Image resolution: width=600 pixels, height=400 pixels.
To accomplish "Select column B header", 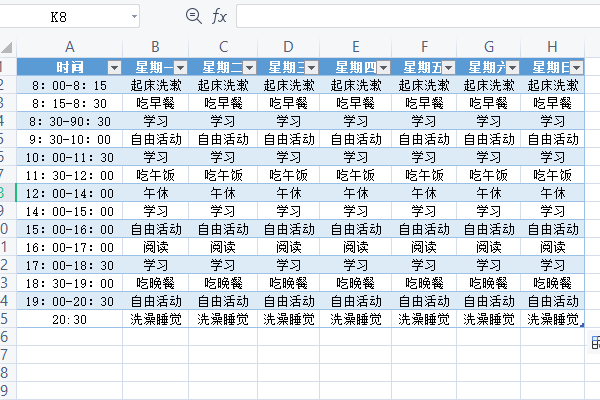I will point(155,47).
